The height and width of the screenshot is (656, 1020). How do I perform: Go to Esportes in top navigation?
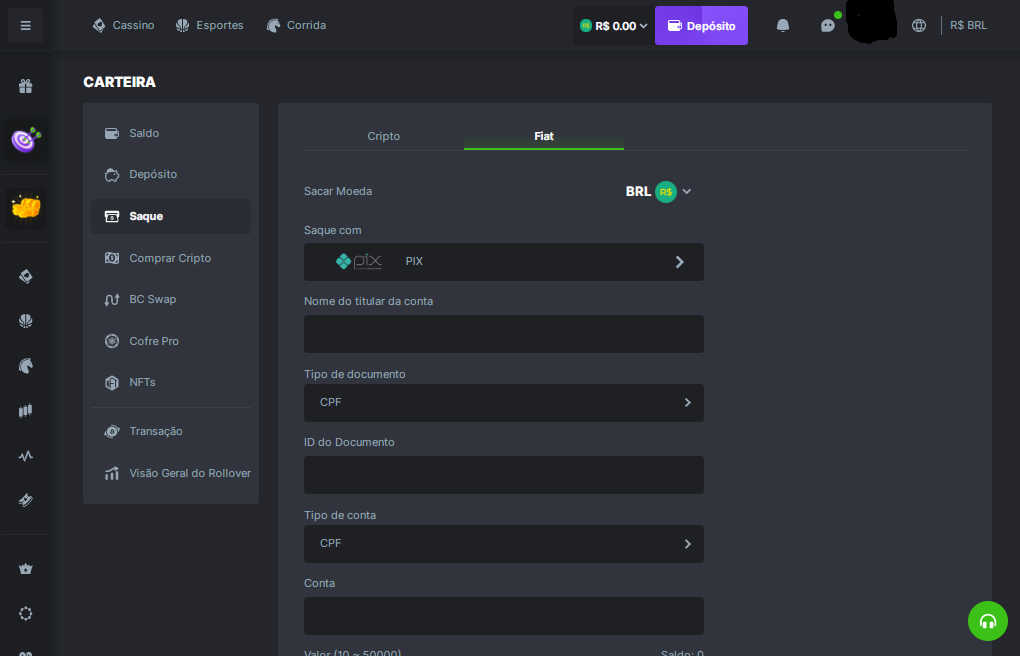tap(209, 25)
